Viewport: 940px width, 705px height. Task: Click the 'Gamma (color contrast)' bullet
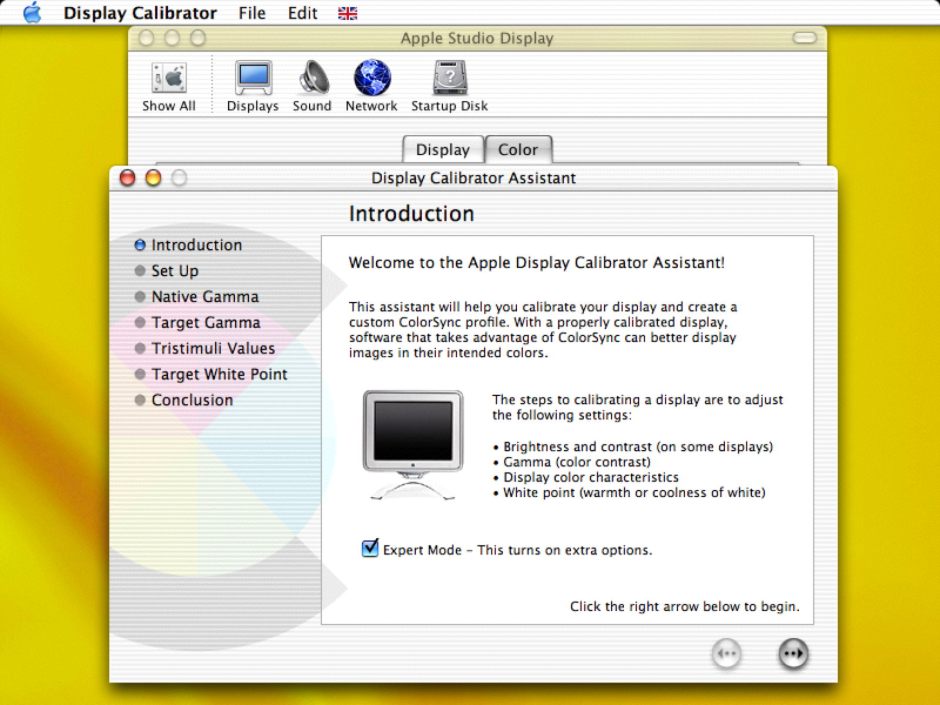pos(572,462)
